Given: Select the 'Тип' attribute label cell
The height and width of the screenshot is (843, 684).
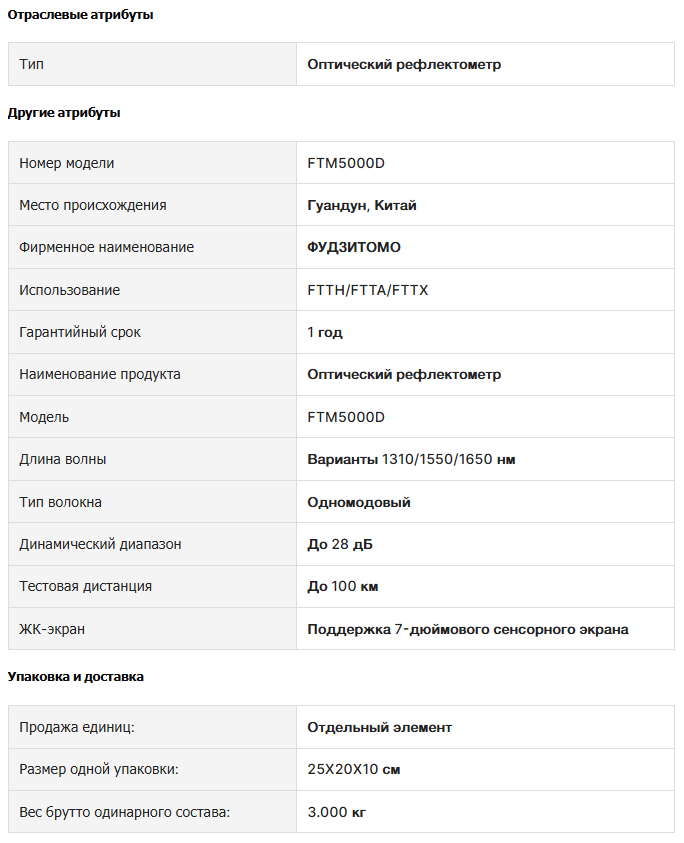Looking at the screenshot, I should click(152, 64).
